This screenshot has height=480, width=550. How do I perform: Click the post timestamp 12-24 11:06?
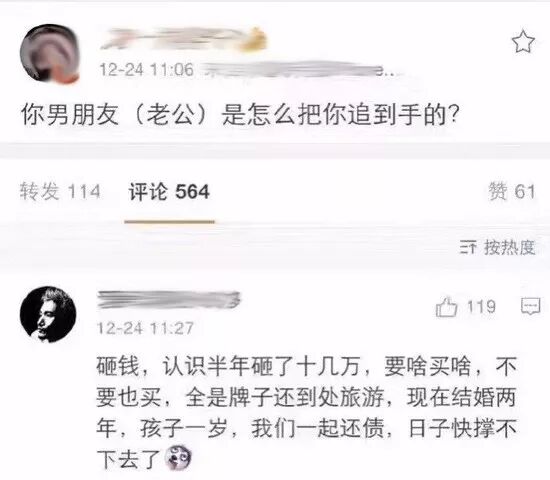(x=146, y=69)
